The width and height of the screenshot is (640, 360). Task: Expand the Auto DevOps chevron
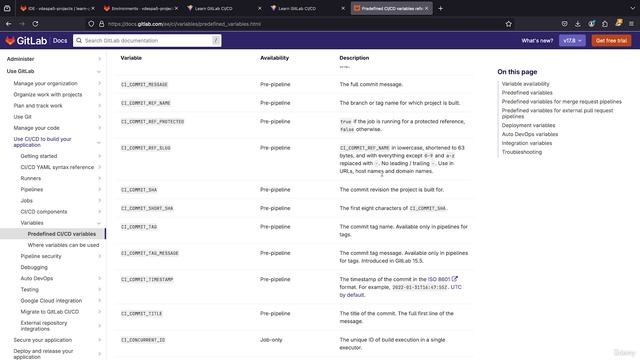coord(99,278)
